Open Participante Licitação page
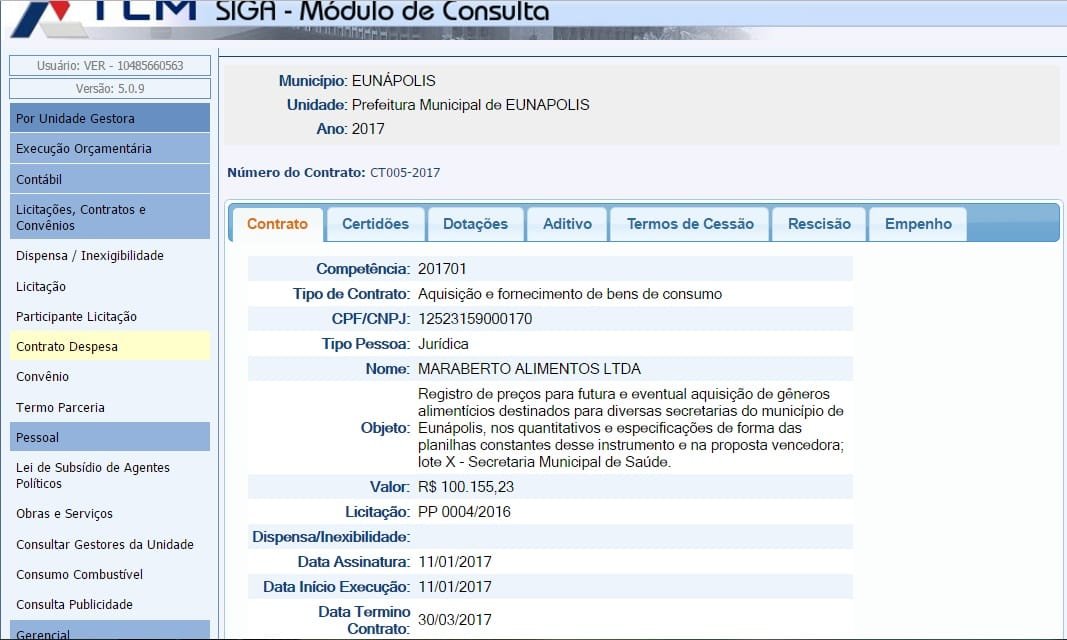 76,317
